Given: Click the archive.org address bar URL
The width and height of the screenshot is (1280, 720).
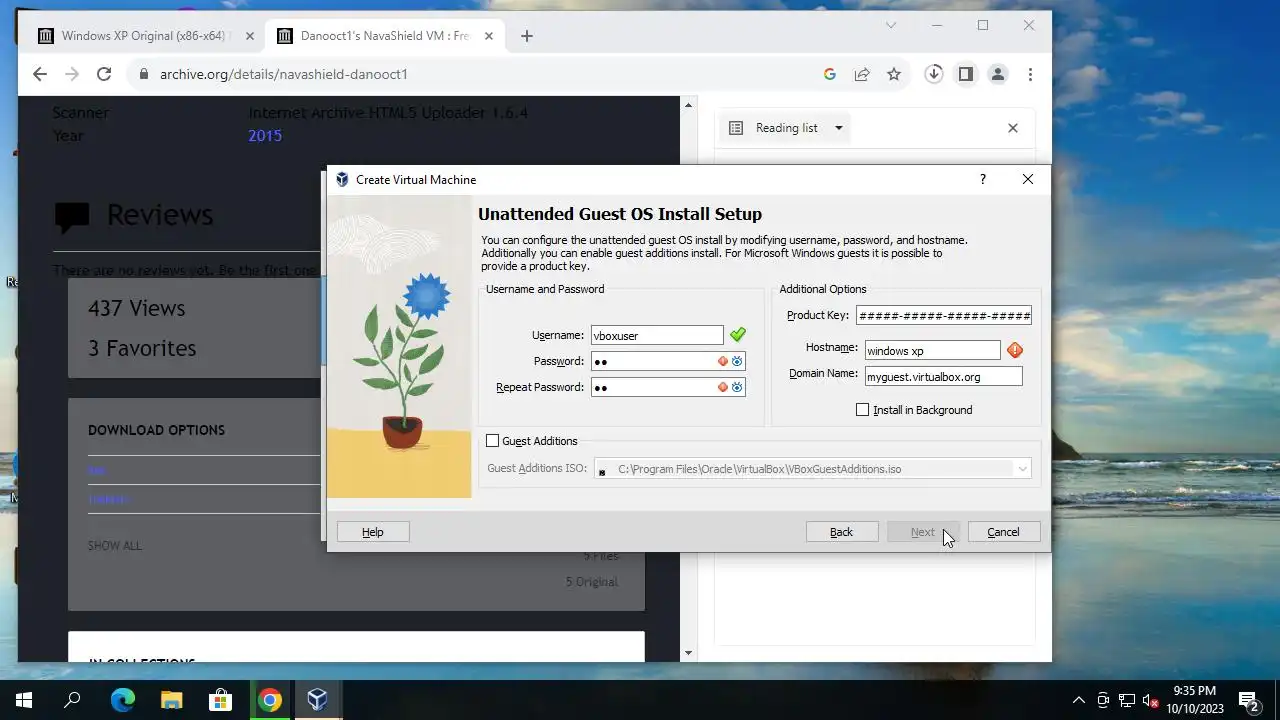Looking at the screenshot, I should pyautogui.click(x=284, y=74).
